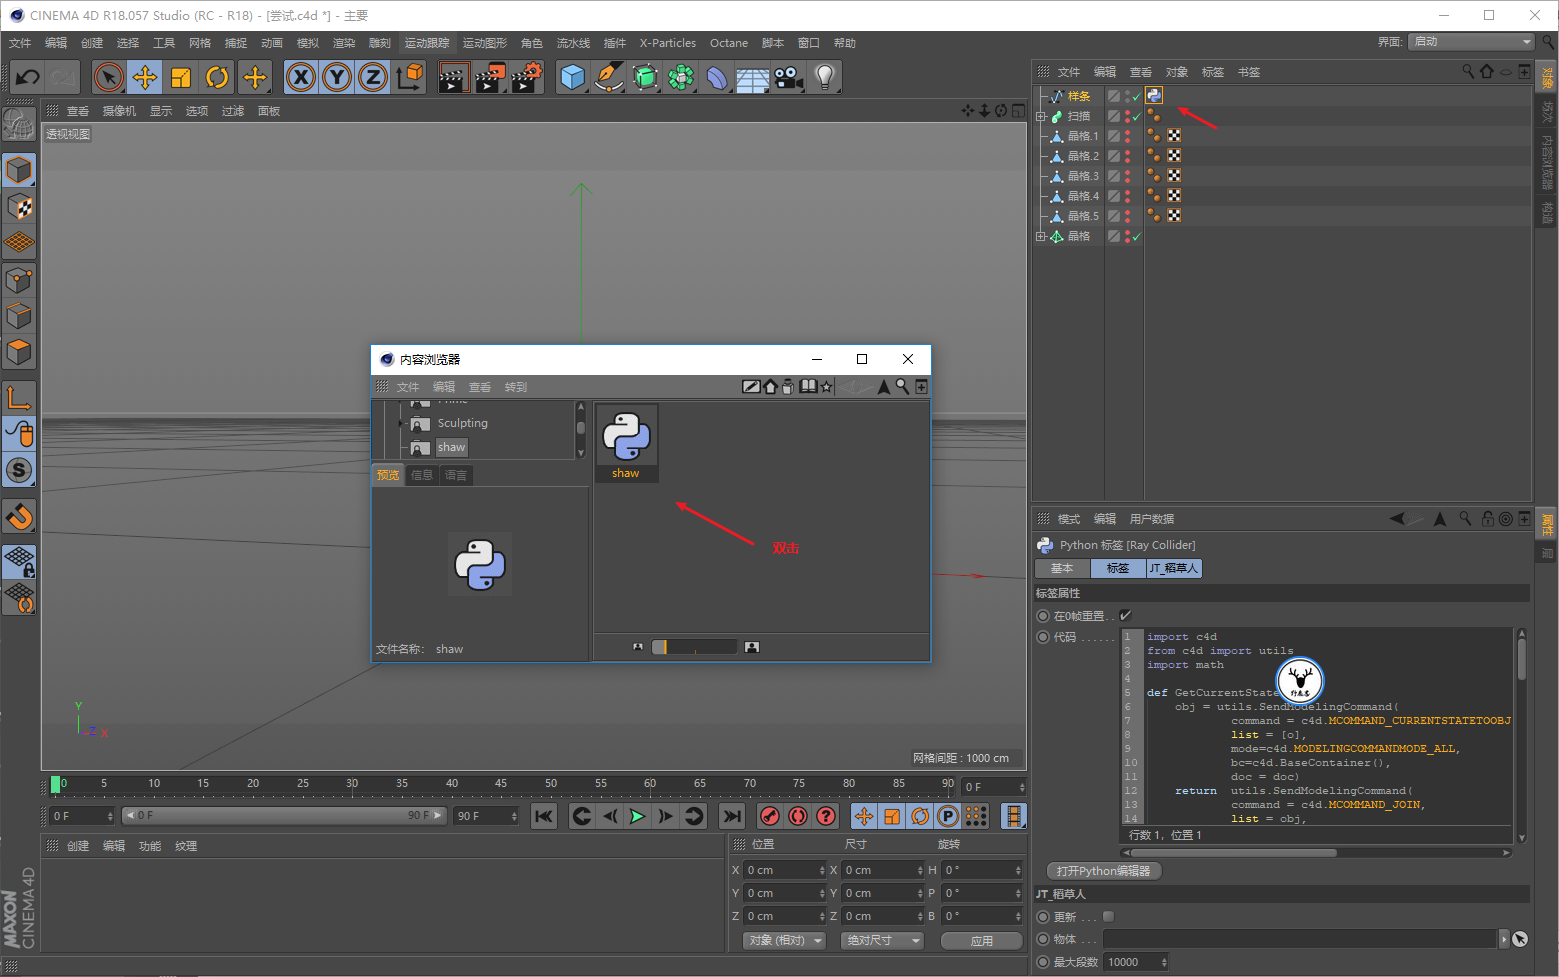Activate the Move tool in the top toolbar

click(x=145, y=77)
